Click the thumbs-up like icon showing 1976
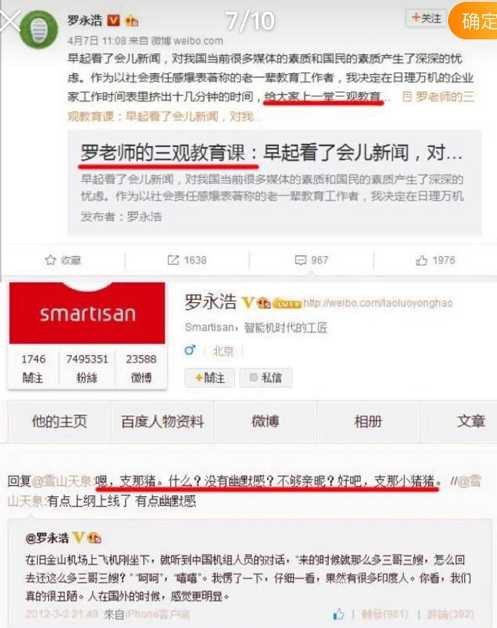The image size is (497, 628). (x=421, y=260)
